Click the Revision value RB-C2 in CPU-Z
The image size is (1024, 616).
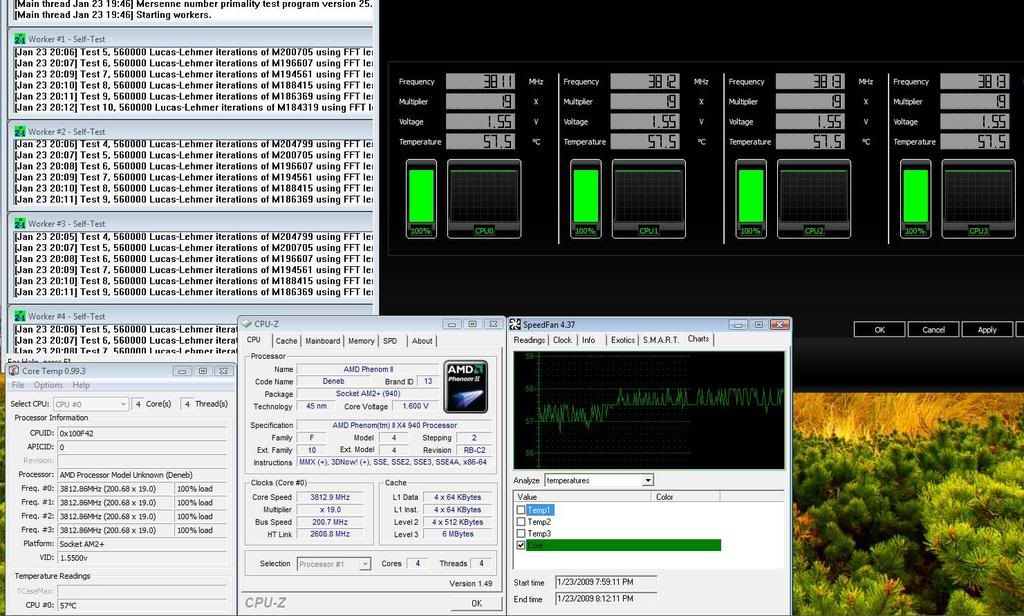[474, 450]
